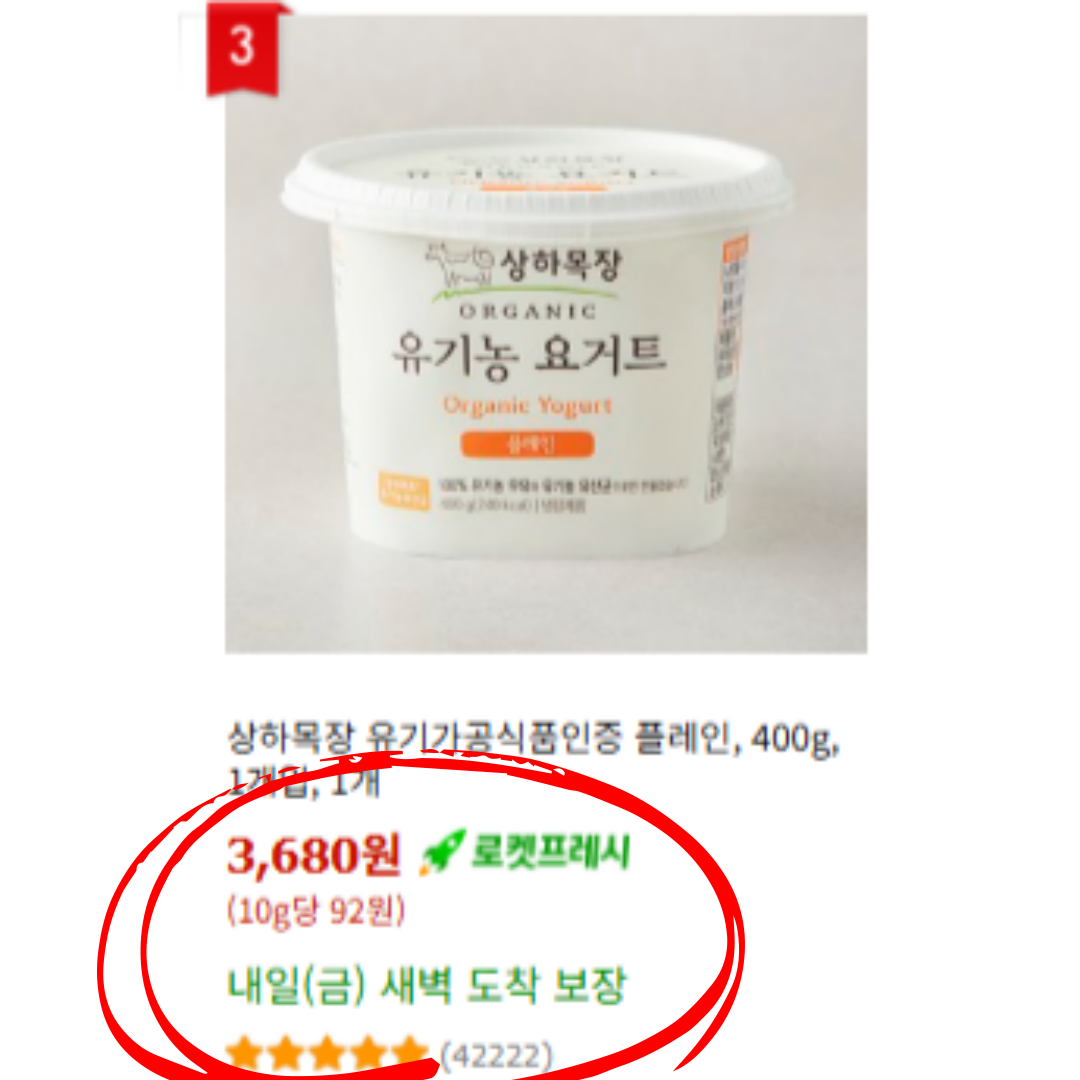Open the 상하목장 yogurt product image
The width and height of the screenshot is (1080, 1080).
pyautogui.click(x=546, y=333)
